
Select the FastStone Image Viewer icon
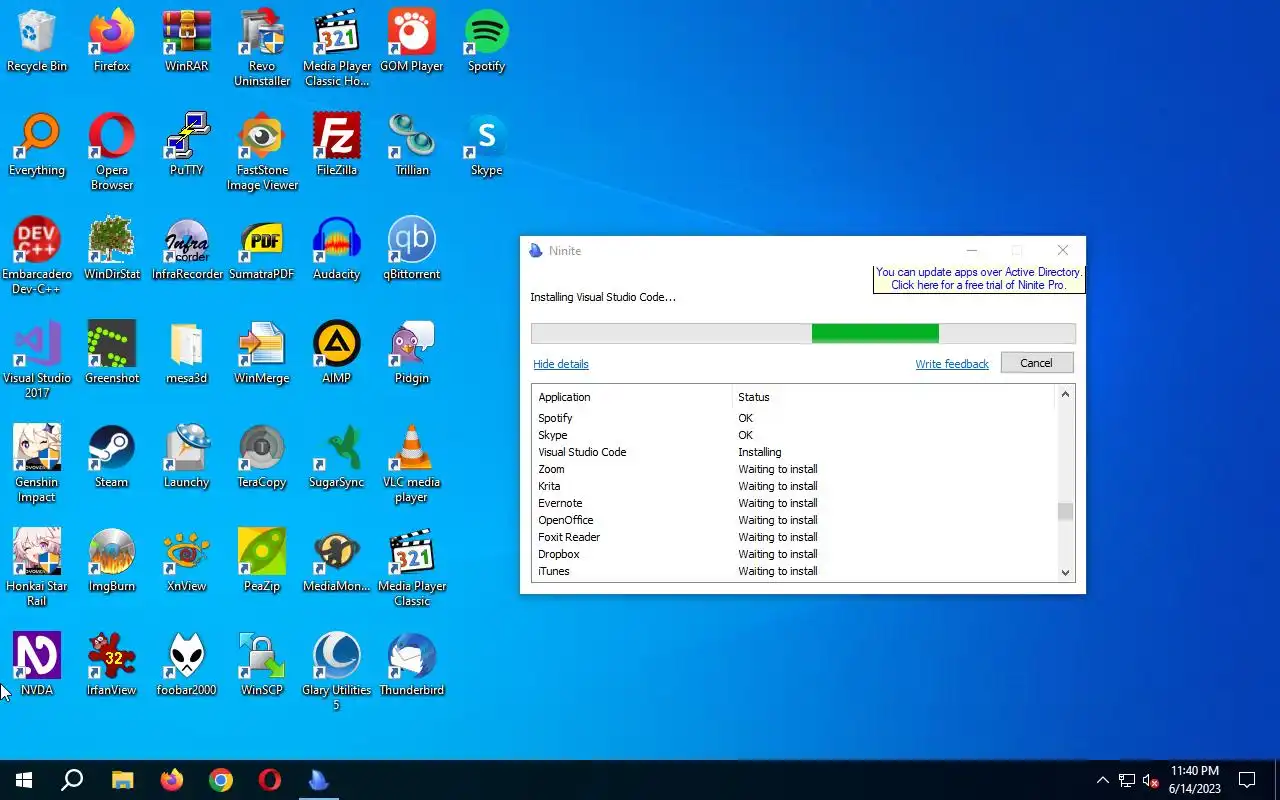[x=262, y=152]
